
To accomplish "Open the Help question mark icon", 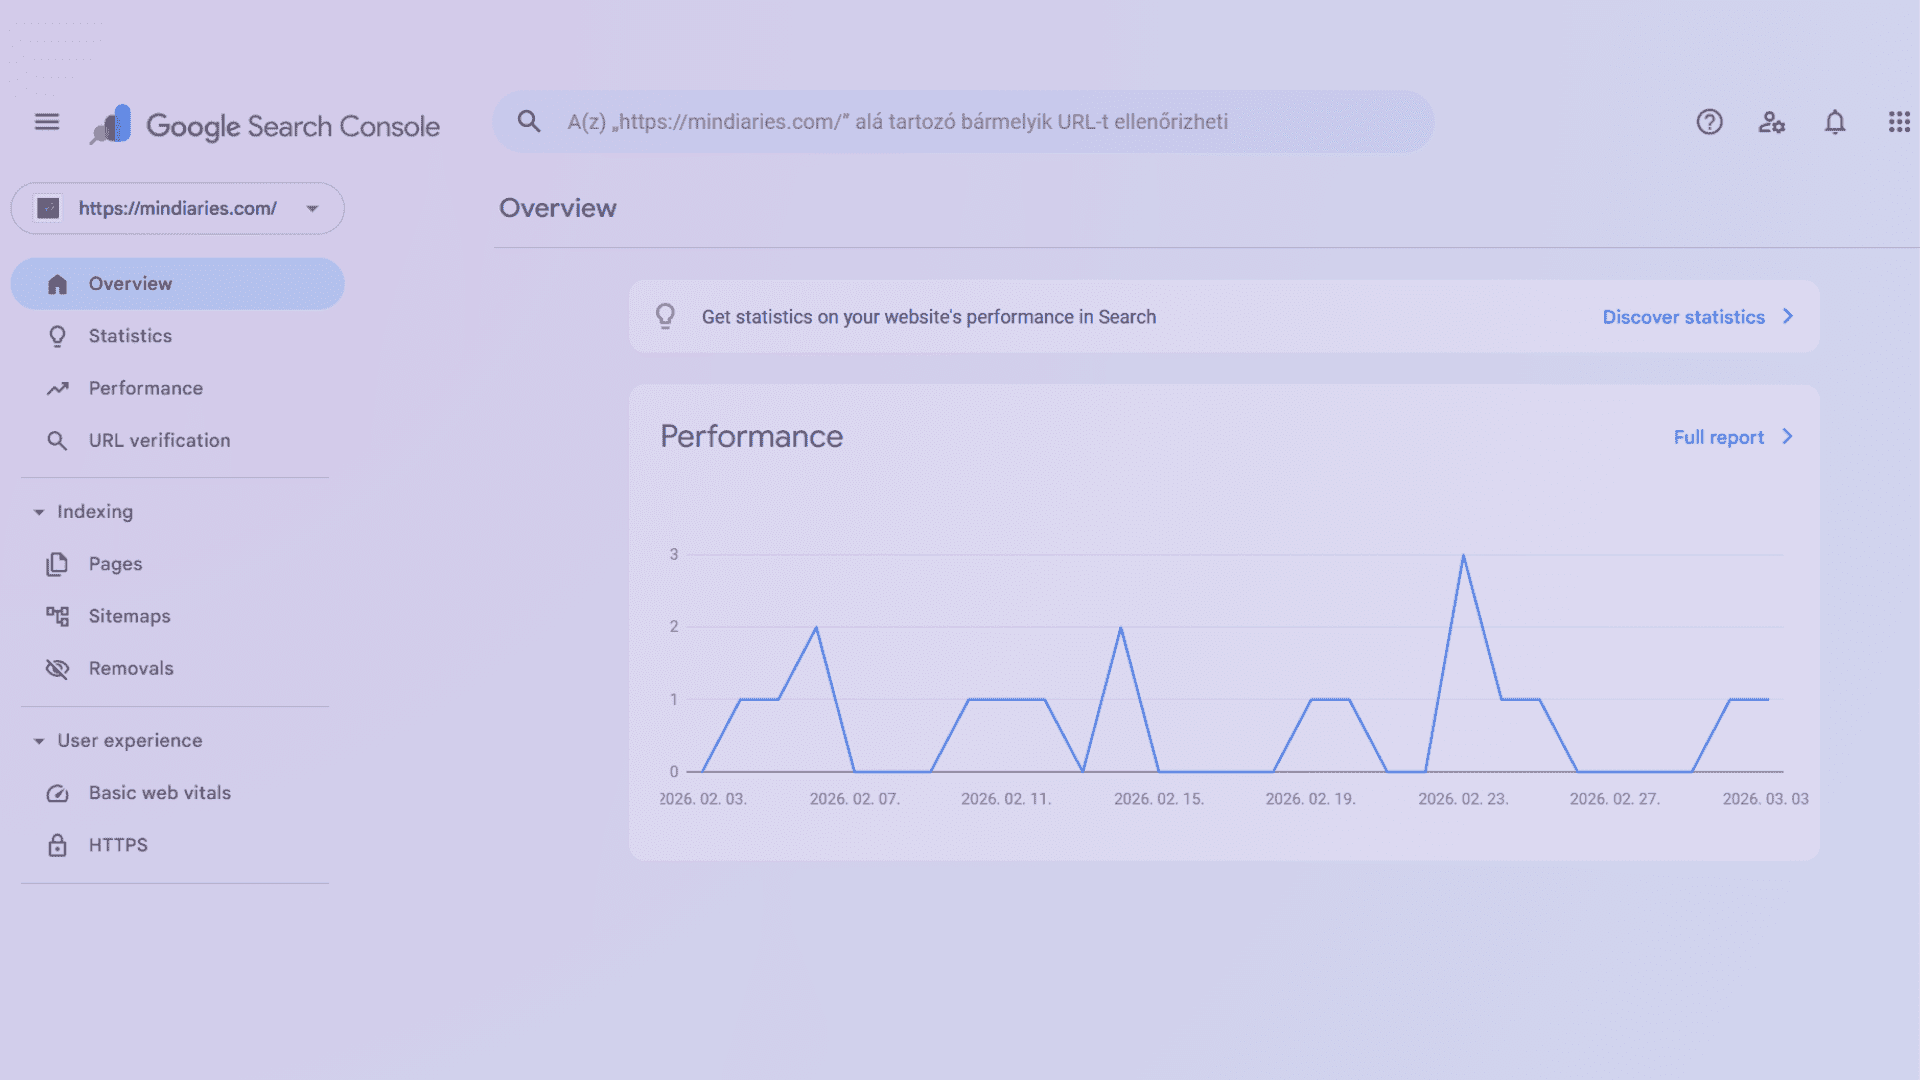I will click(1709, 122).
